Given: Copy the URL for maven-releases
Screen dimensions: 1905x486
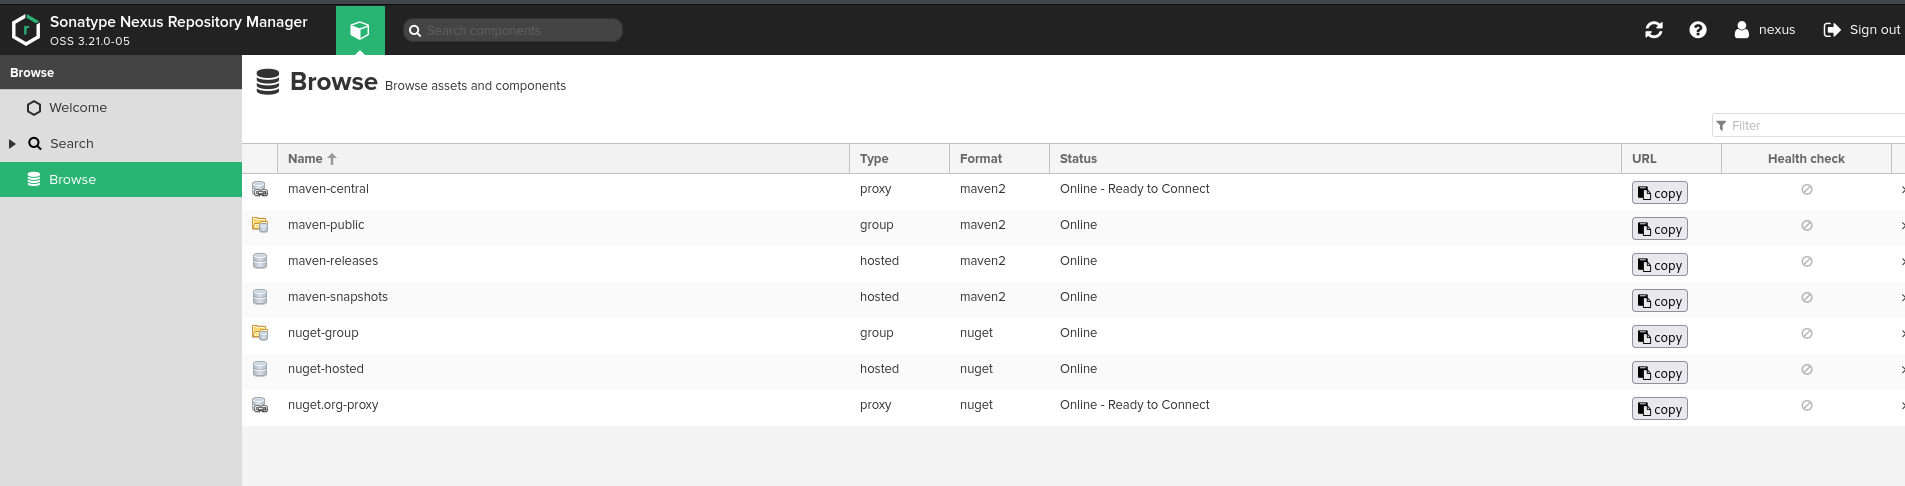Looking at the screenshot, I should [x=1660, y=265].
